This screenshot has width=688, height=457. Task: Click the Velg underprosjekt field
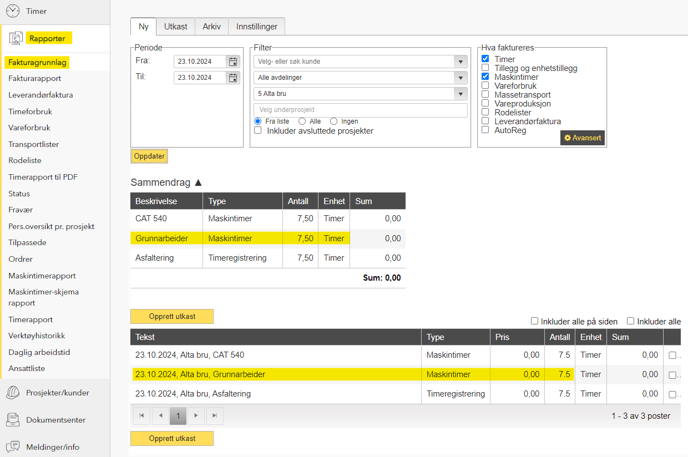click(360, 110)
